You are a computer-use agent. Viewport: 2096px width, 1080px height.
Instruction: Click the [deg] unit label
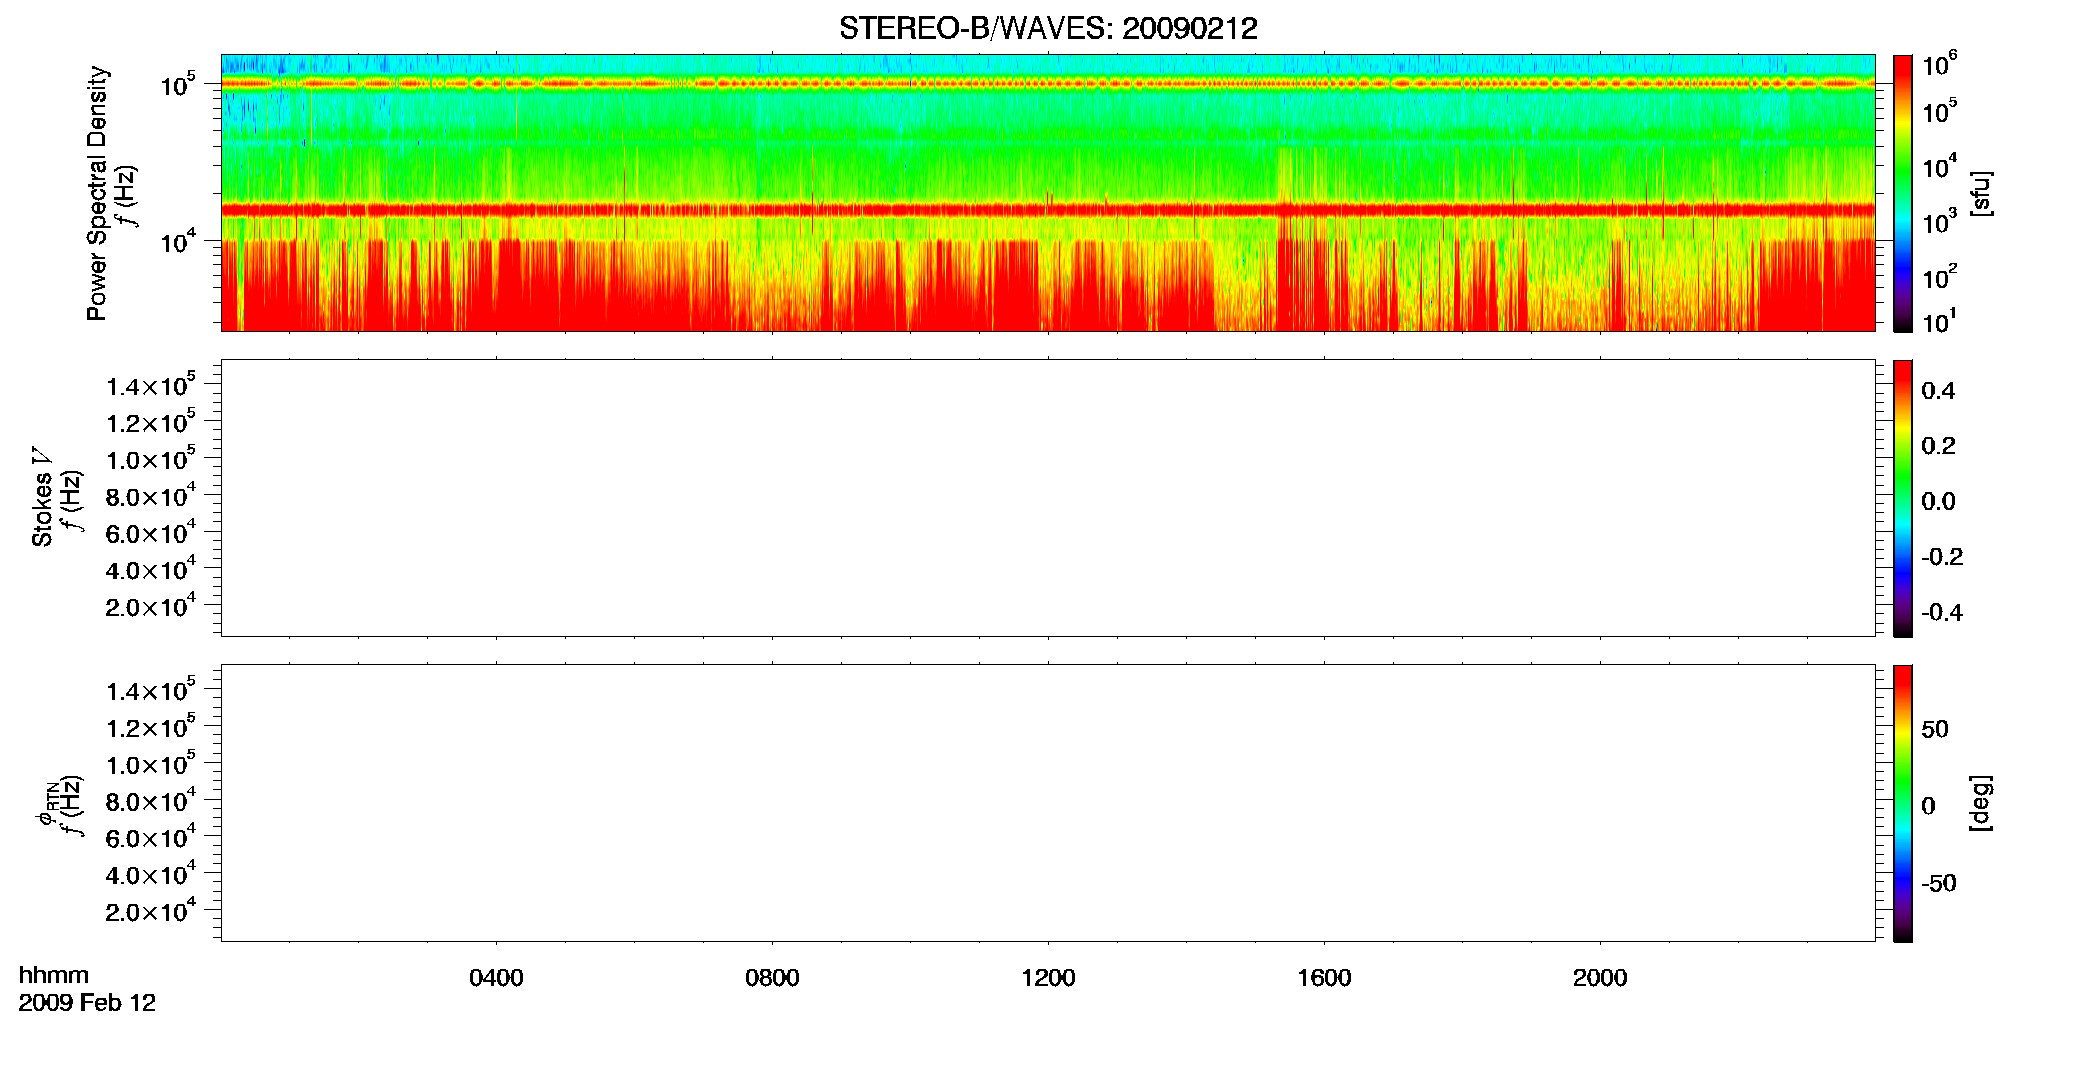pyautogui.click(x=1981, y=803)
